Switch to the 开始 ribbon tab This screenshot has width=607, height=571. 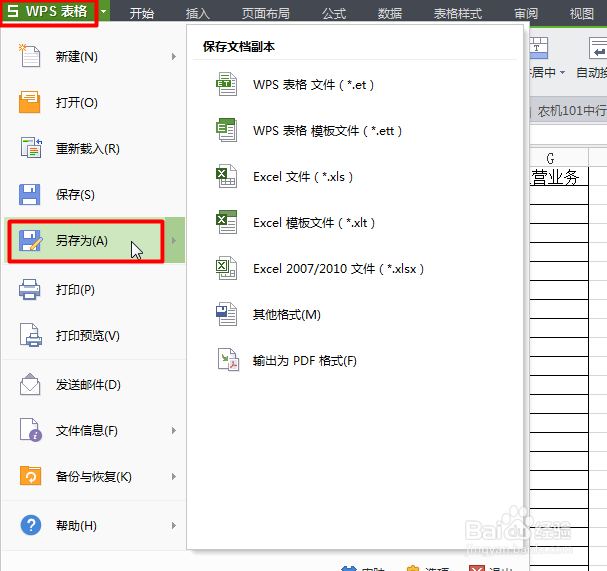(x=142, y=14)
